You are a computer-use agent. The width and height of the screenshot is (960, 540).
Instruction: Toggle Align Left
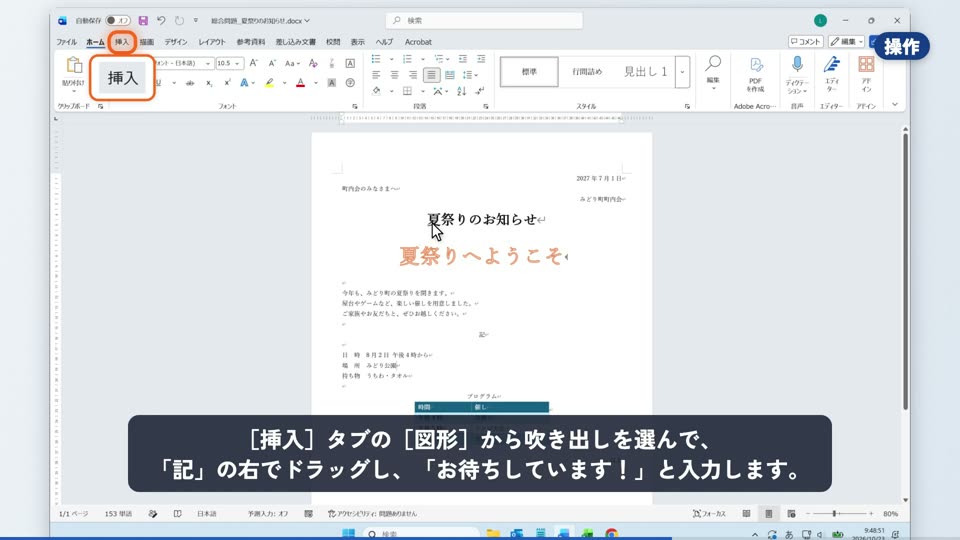point(376,75)
